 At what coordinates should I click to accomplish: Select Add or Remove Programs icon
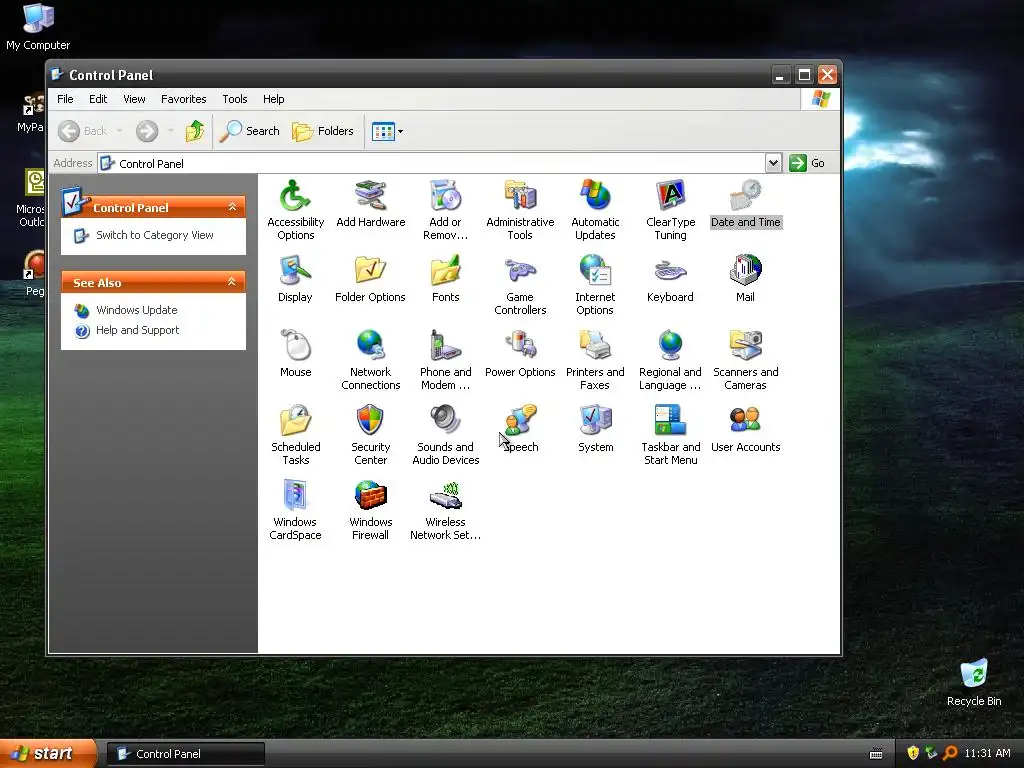[x=445, y=196]
